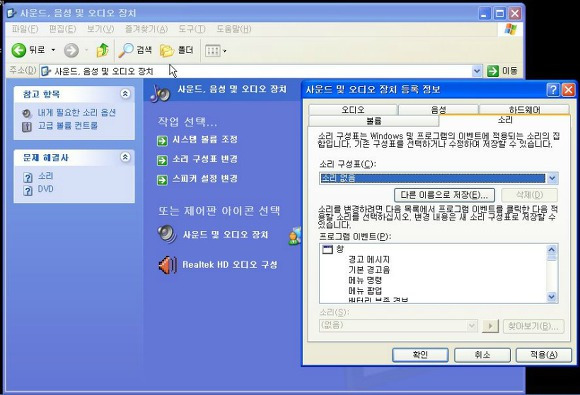Open the 내게 필요한 소리 옵션 link

point(77,113)
